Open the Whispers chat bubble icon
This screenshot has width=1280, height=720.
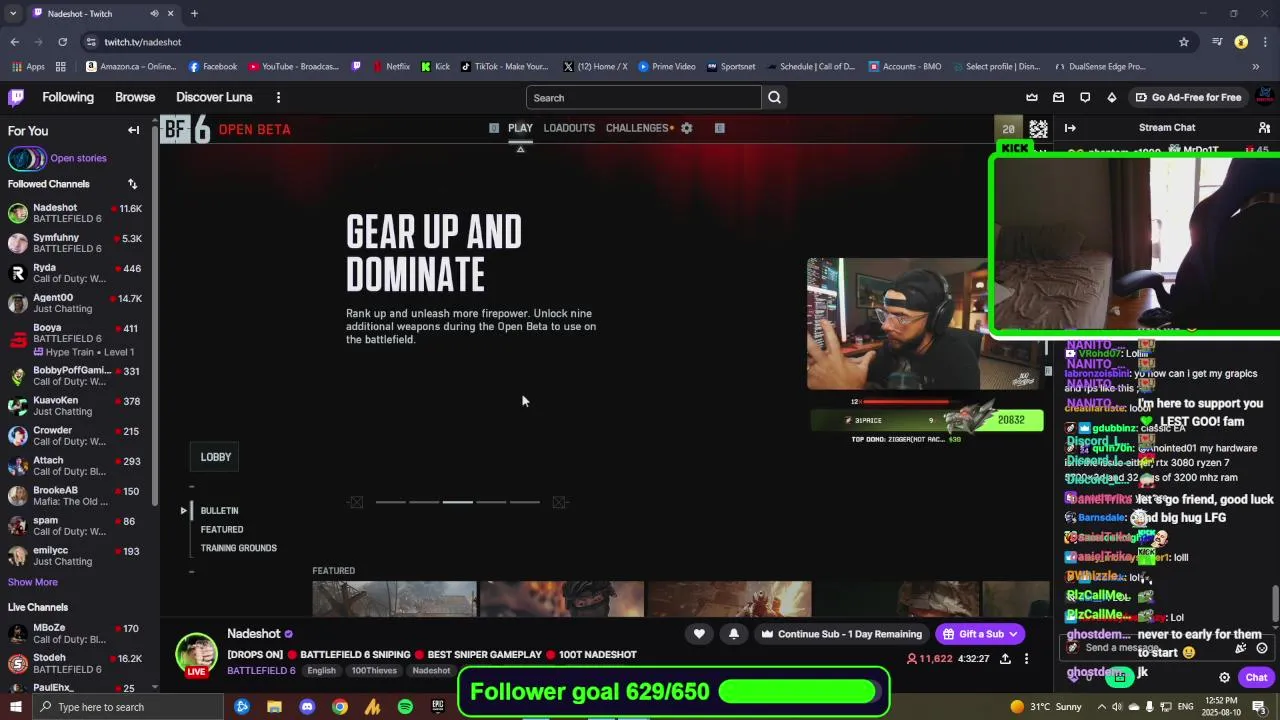point(1085,97)
